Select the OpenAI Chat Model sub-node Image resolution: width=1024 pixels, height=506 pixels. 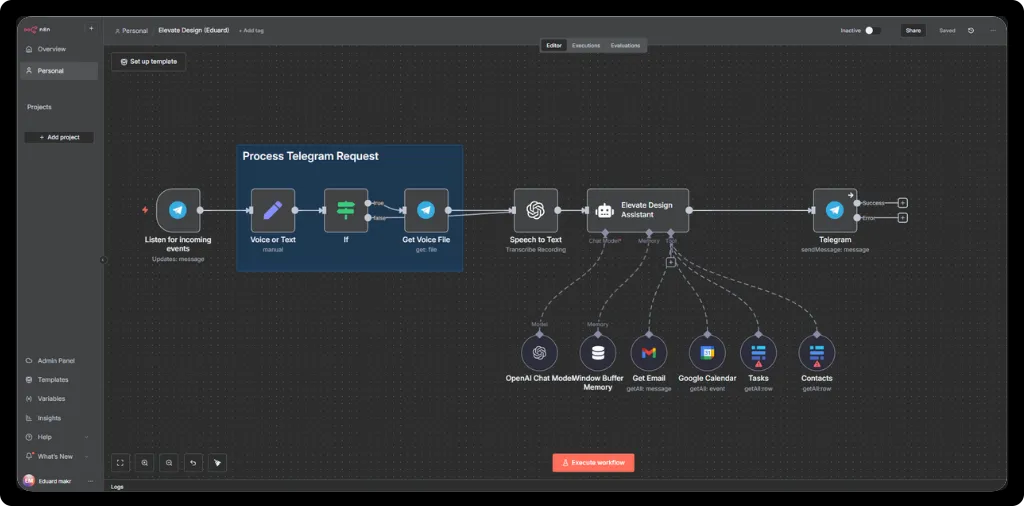(x=539, y=353)
